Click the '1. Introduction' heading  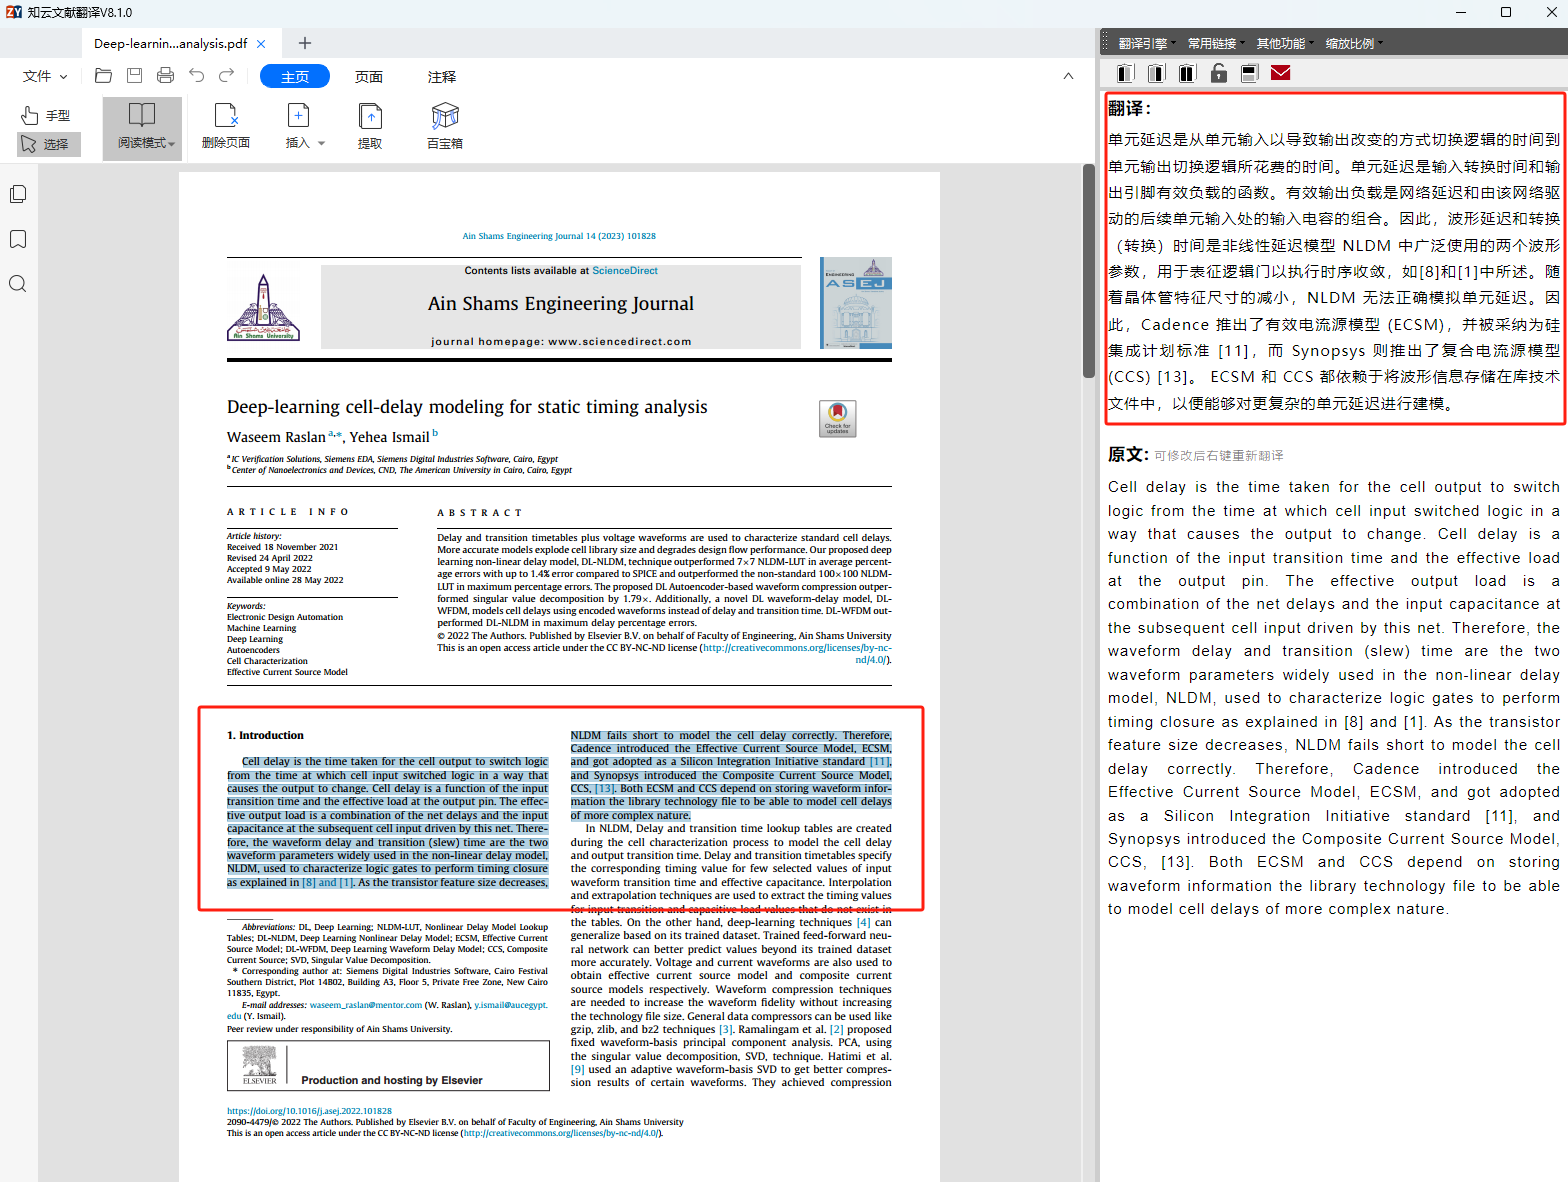tap(265, 735)
